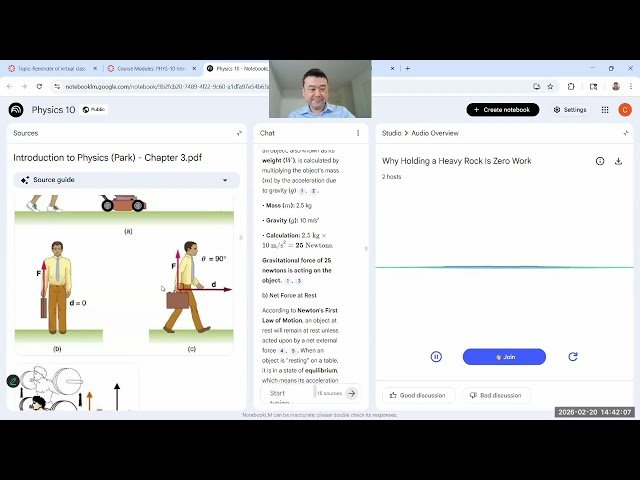Rate as Good discussion
Image resolution: width=640 pixels, height=480 pixels.
click(x=418, y=395)
